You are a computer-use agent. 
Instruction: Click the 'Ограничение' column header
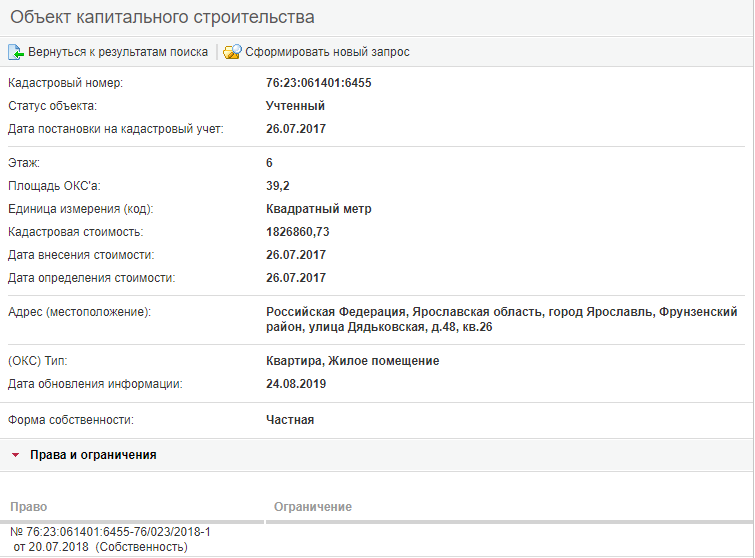(x=312, y=507)
